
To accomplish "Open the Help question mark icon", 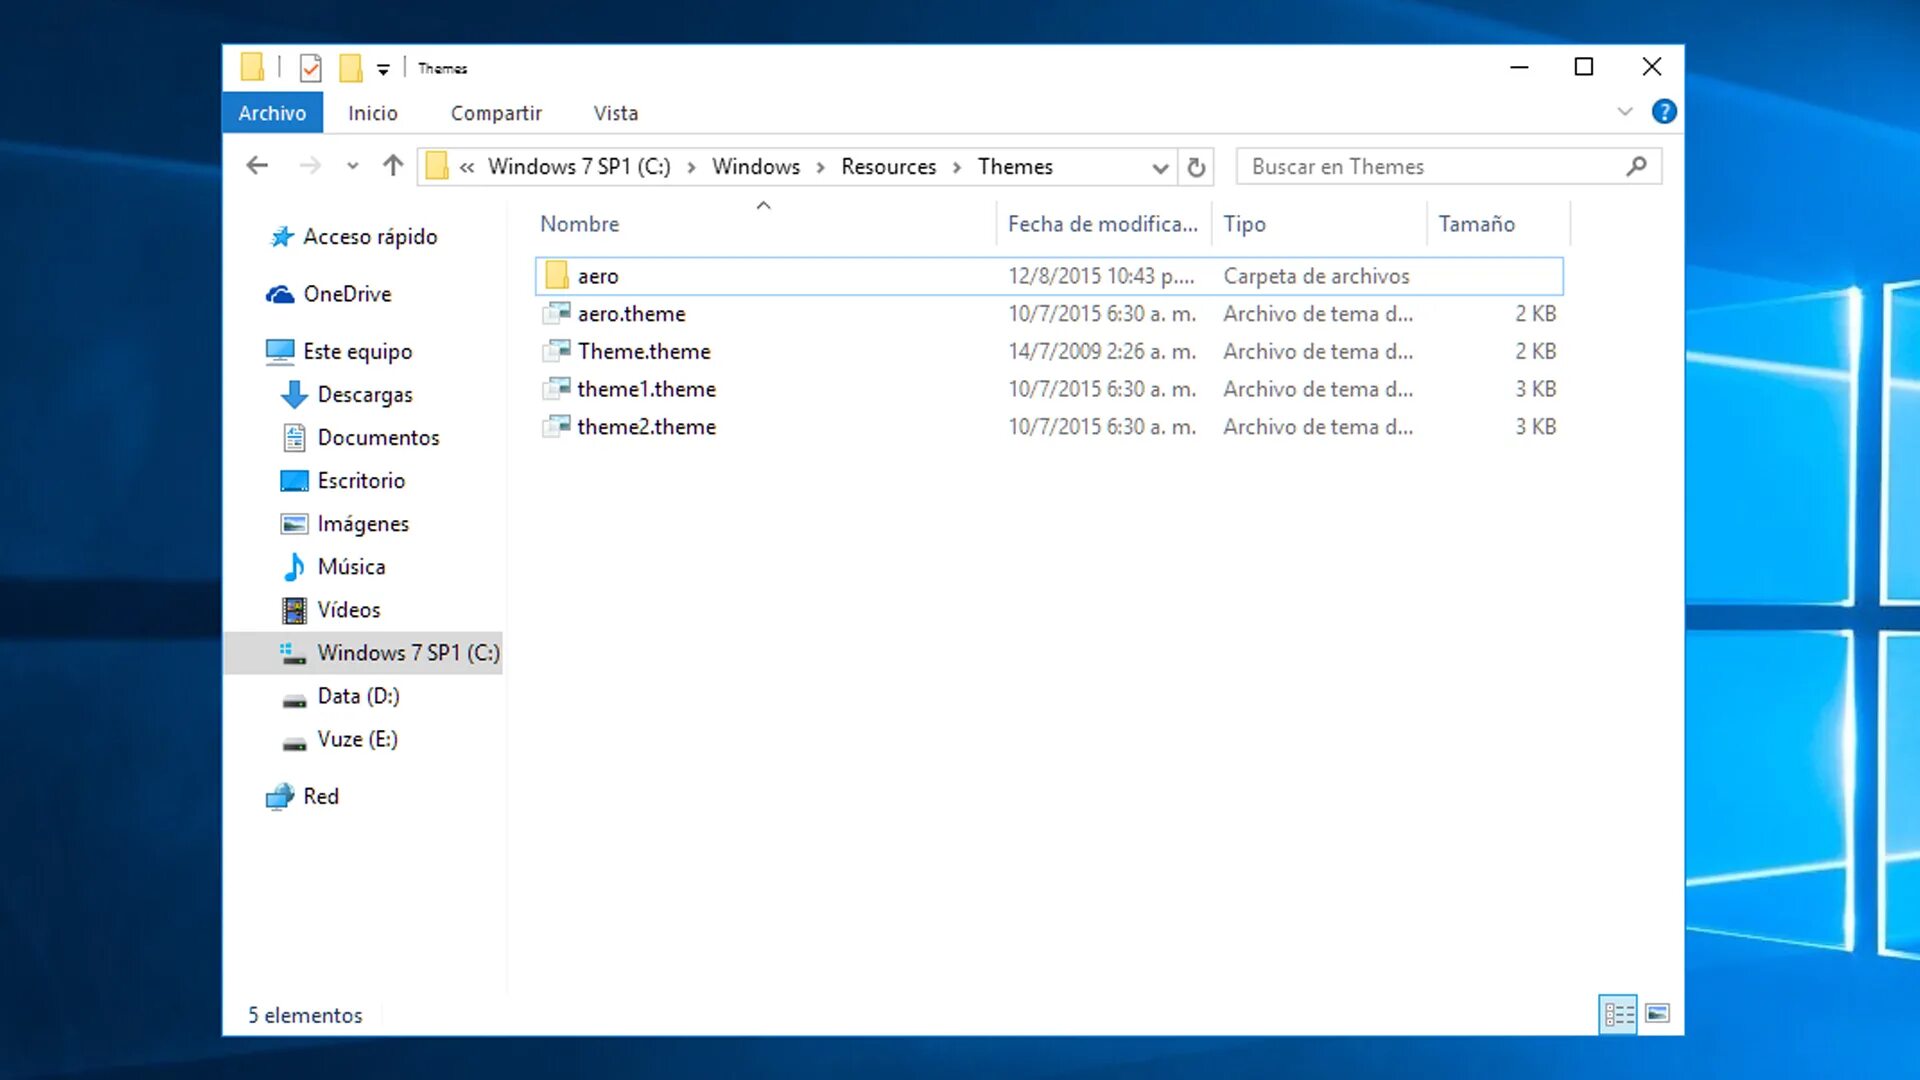I will 1664,112.
